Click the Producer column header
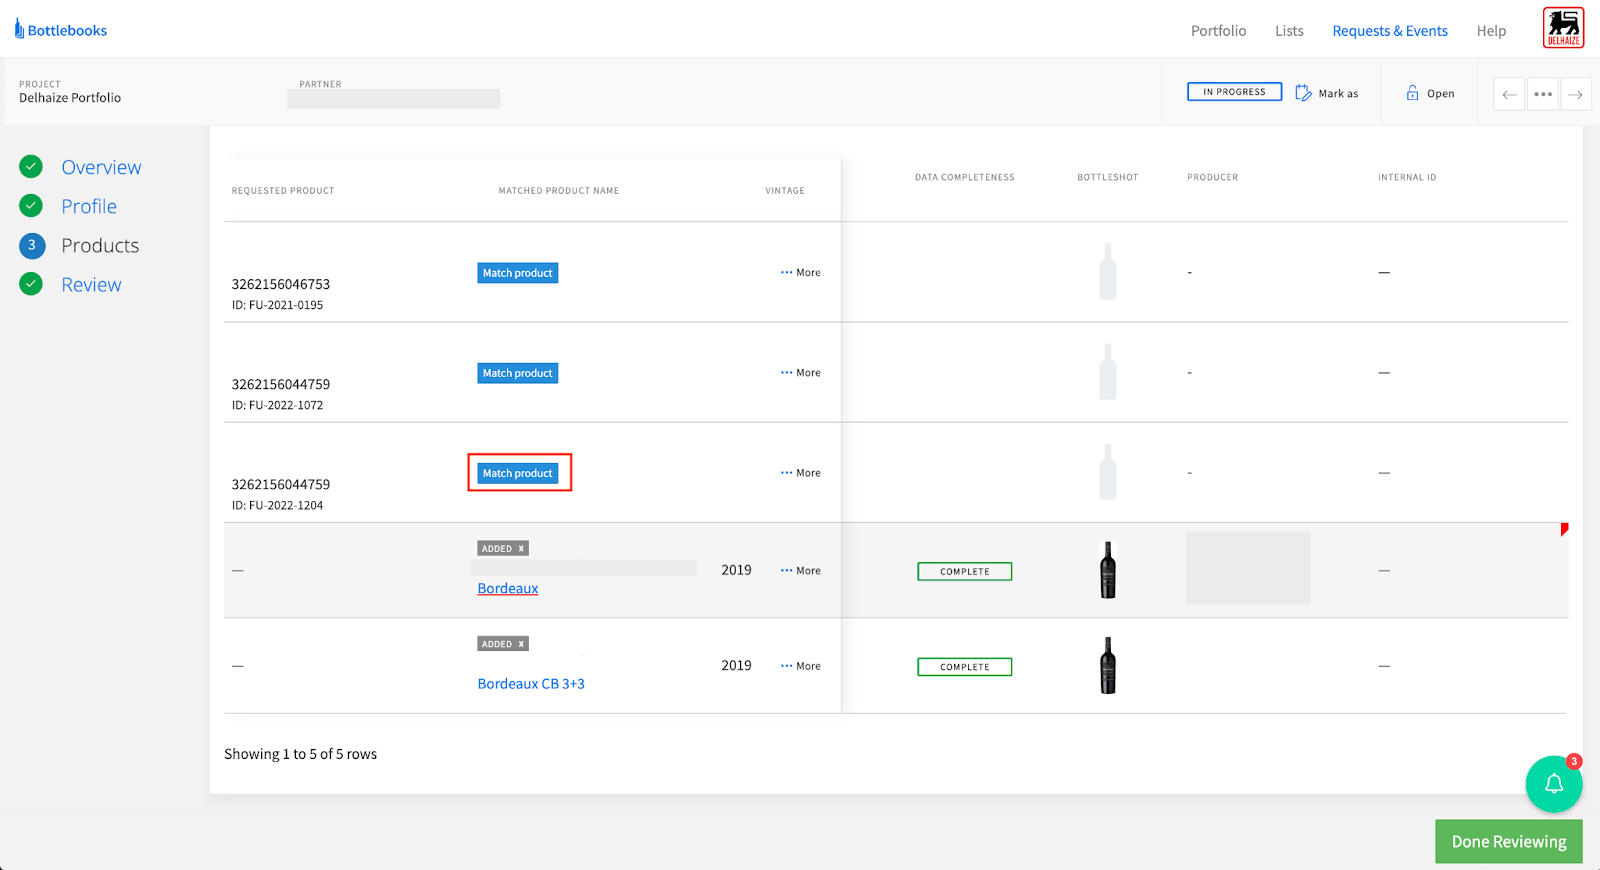 coord(1212,177)
